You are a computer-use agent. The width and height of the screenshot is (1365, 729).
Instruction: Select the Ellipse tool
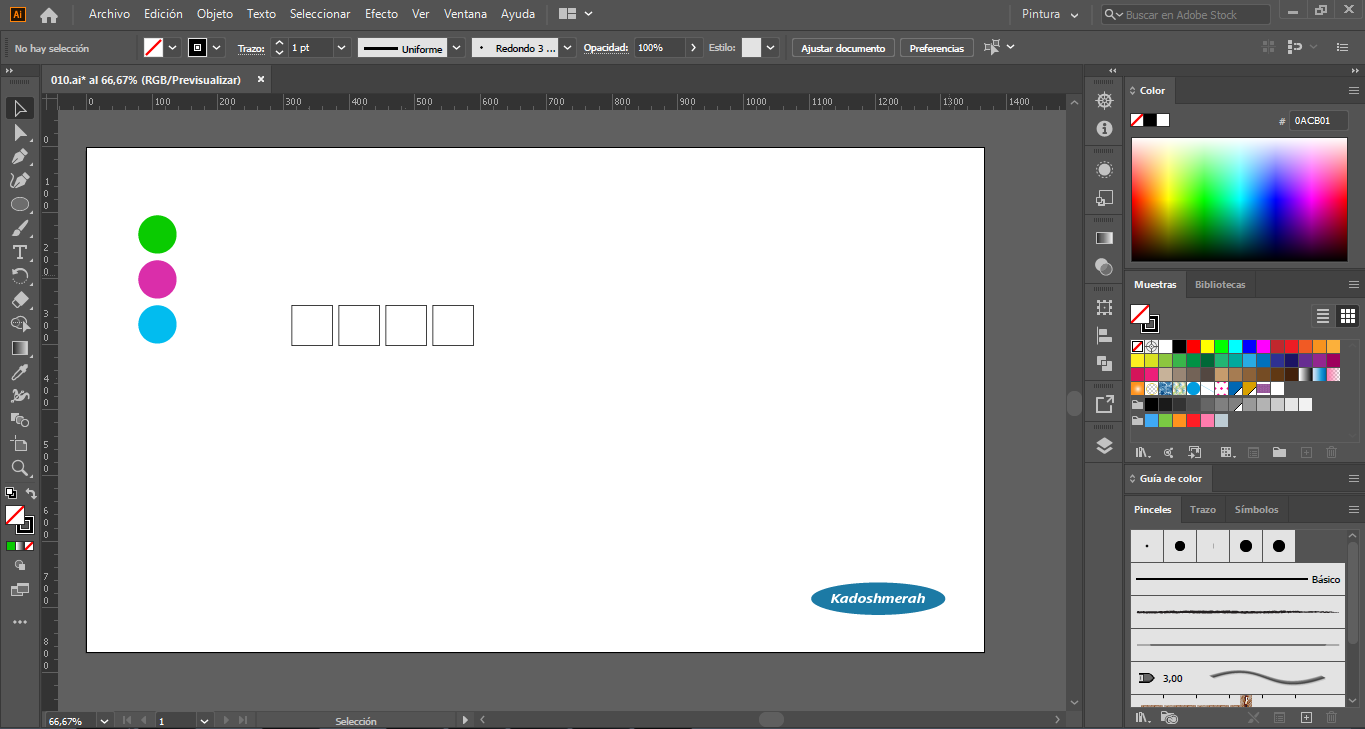(19, 204)
